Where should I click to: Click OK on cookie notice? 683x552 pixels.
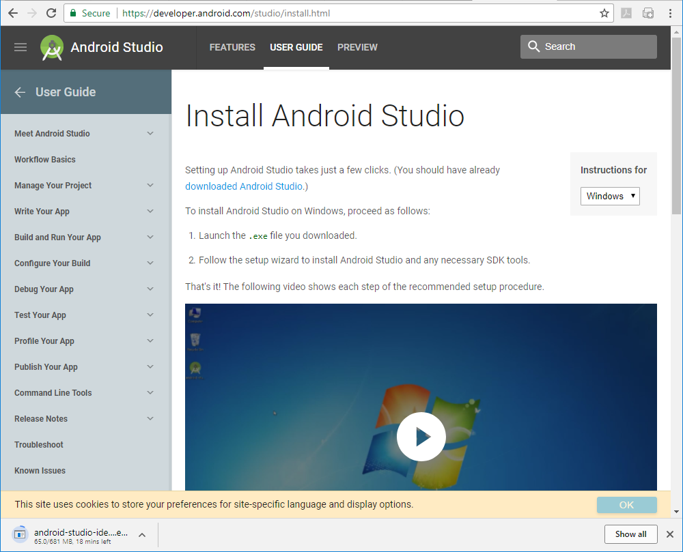point(626,505)
